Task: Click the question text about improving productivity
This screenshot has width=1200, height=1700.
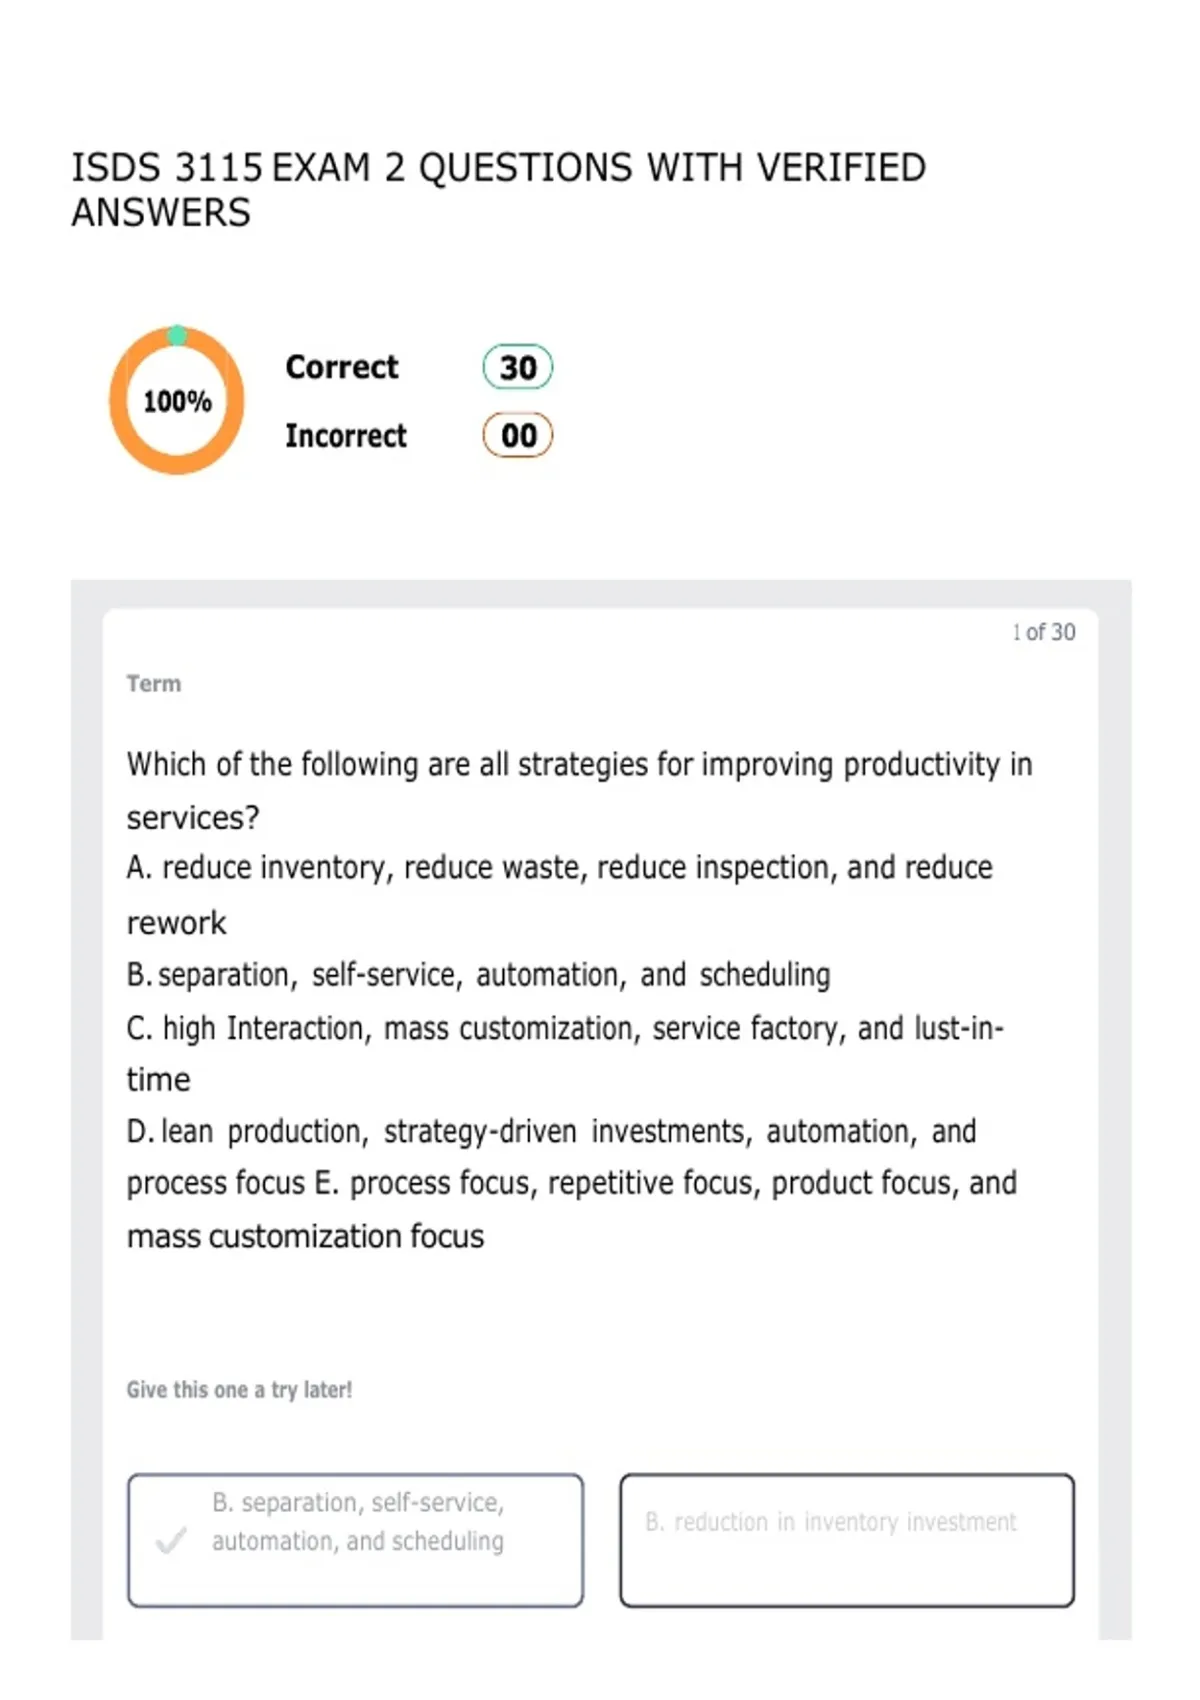Action: [x=579, y=791]
